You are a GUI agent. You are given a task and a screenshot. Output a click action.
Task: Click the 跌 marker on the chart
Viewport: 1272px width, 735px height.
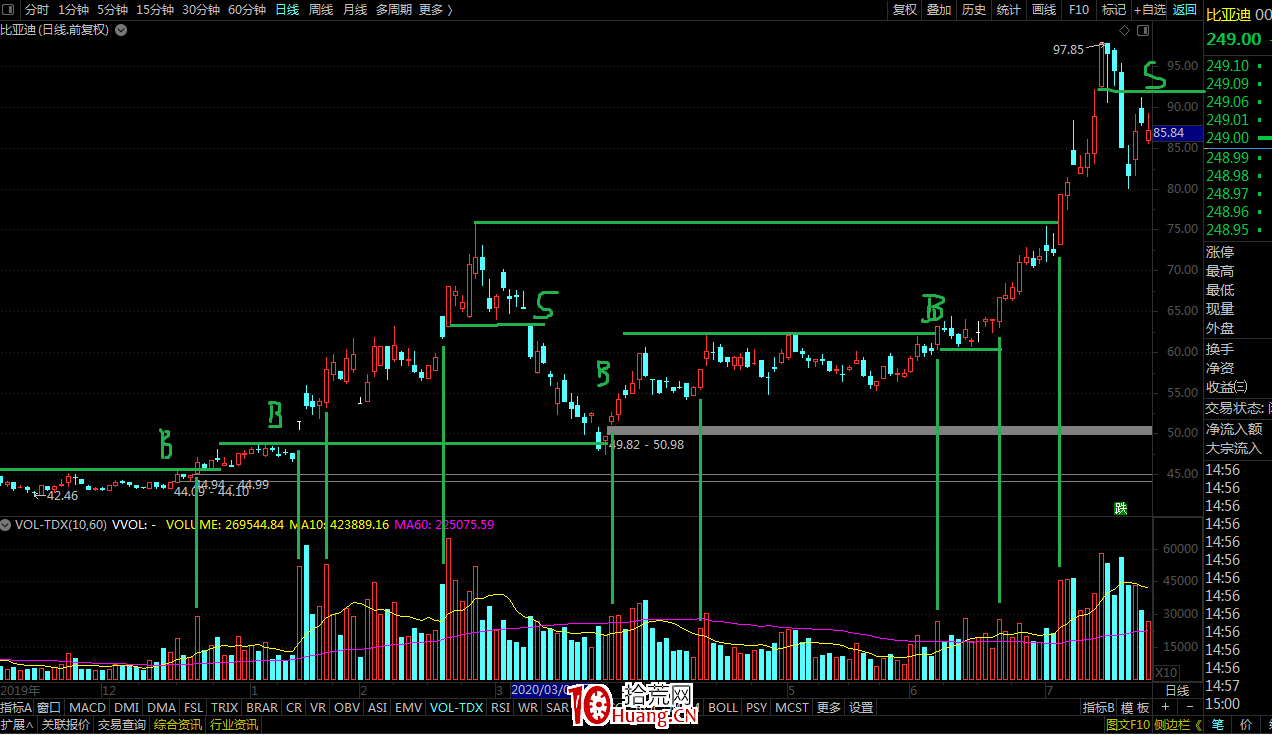tap(1121, 508)
